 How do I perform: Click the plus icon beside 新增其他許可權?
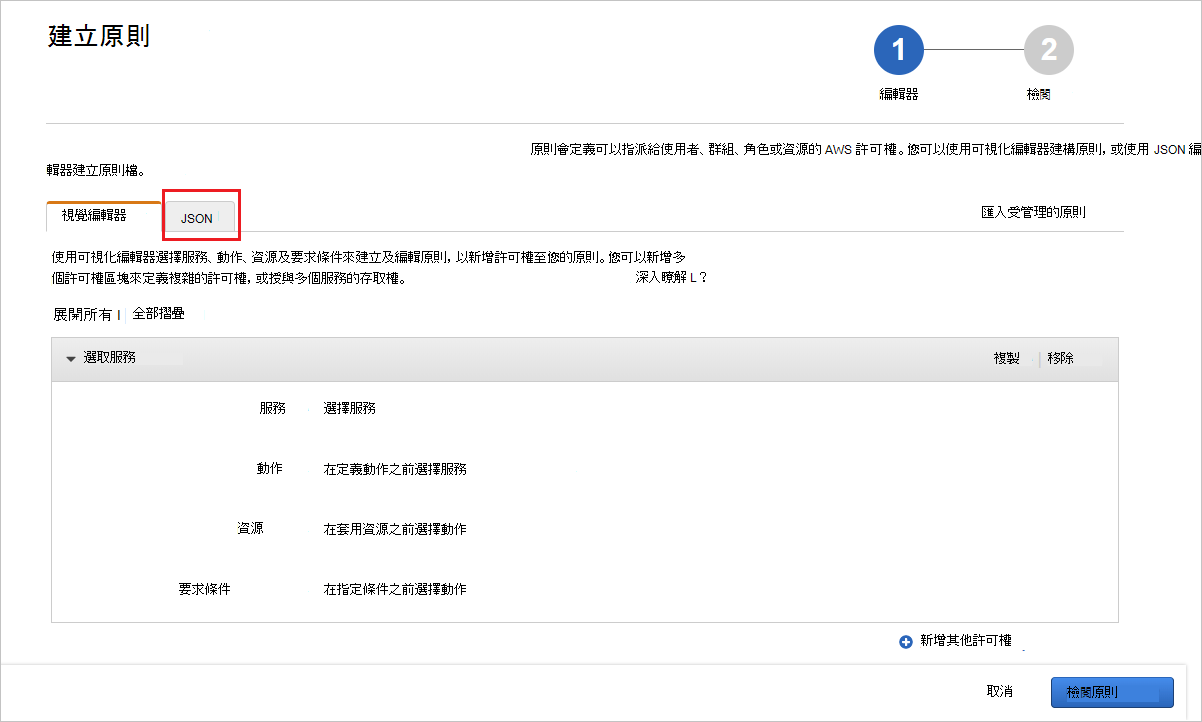(908, 641)
